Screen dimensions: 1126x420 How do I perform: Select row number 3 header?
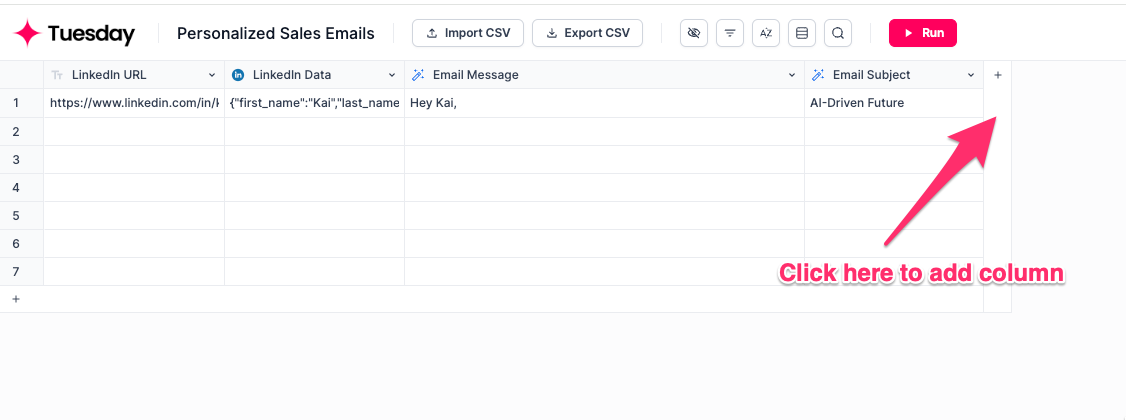[15, 159]
